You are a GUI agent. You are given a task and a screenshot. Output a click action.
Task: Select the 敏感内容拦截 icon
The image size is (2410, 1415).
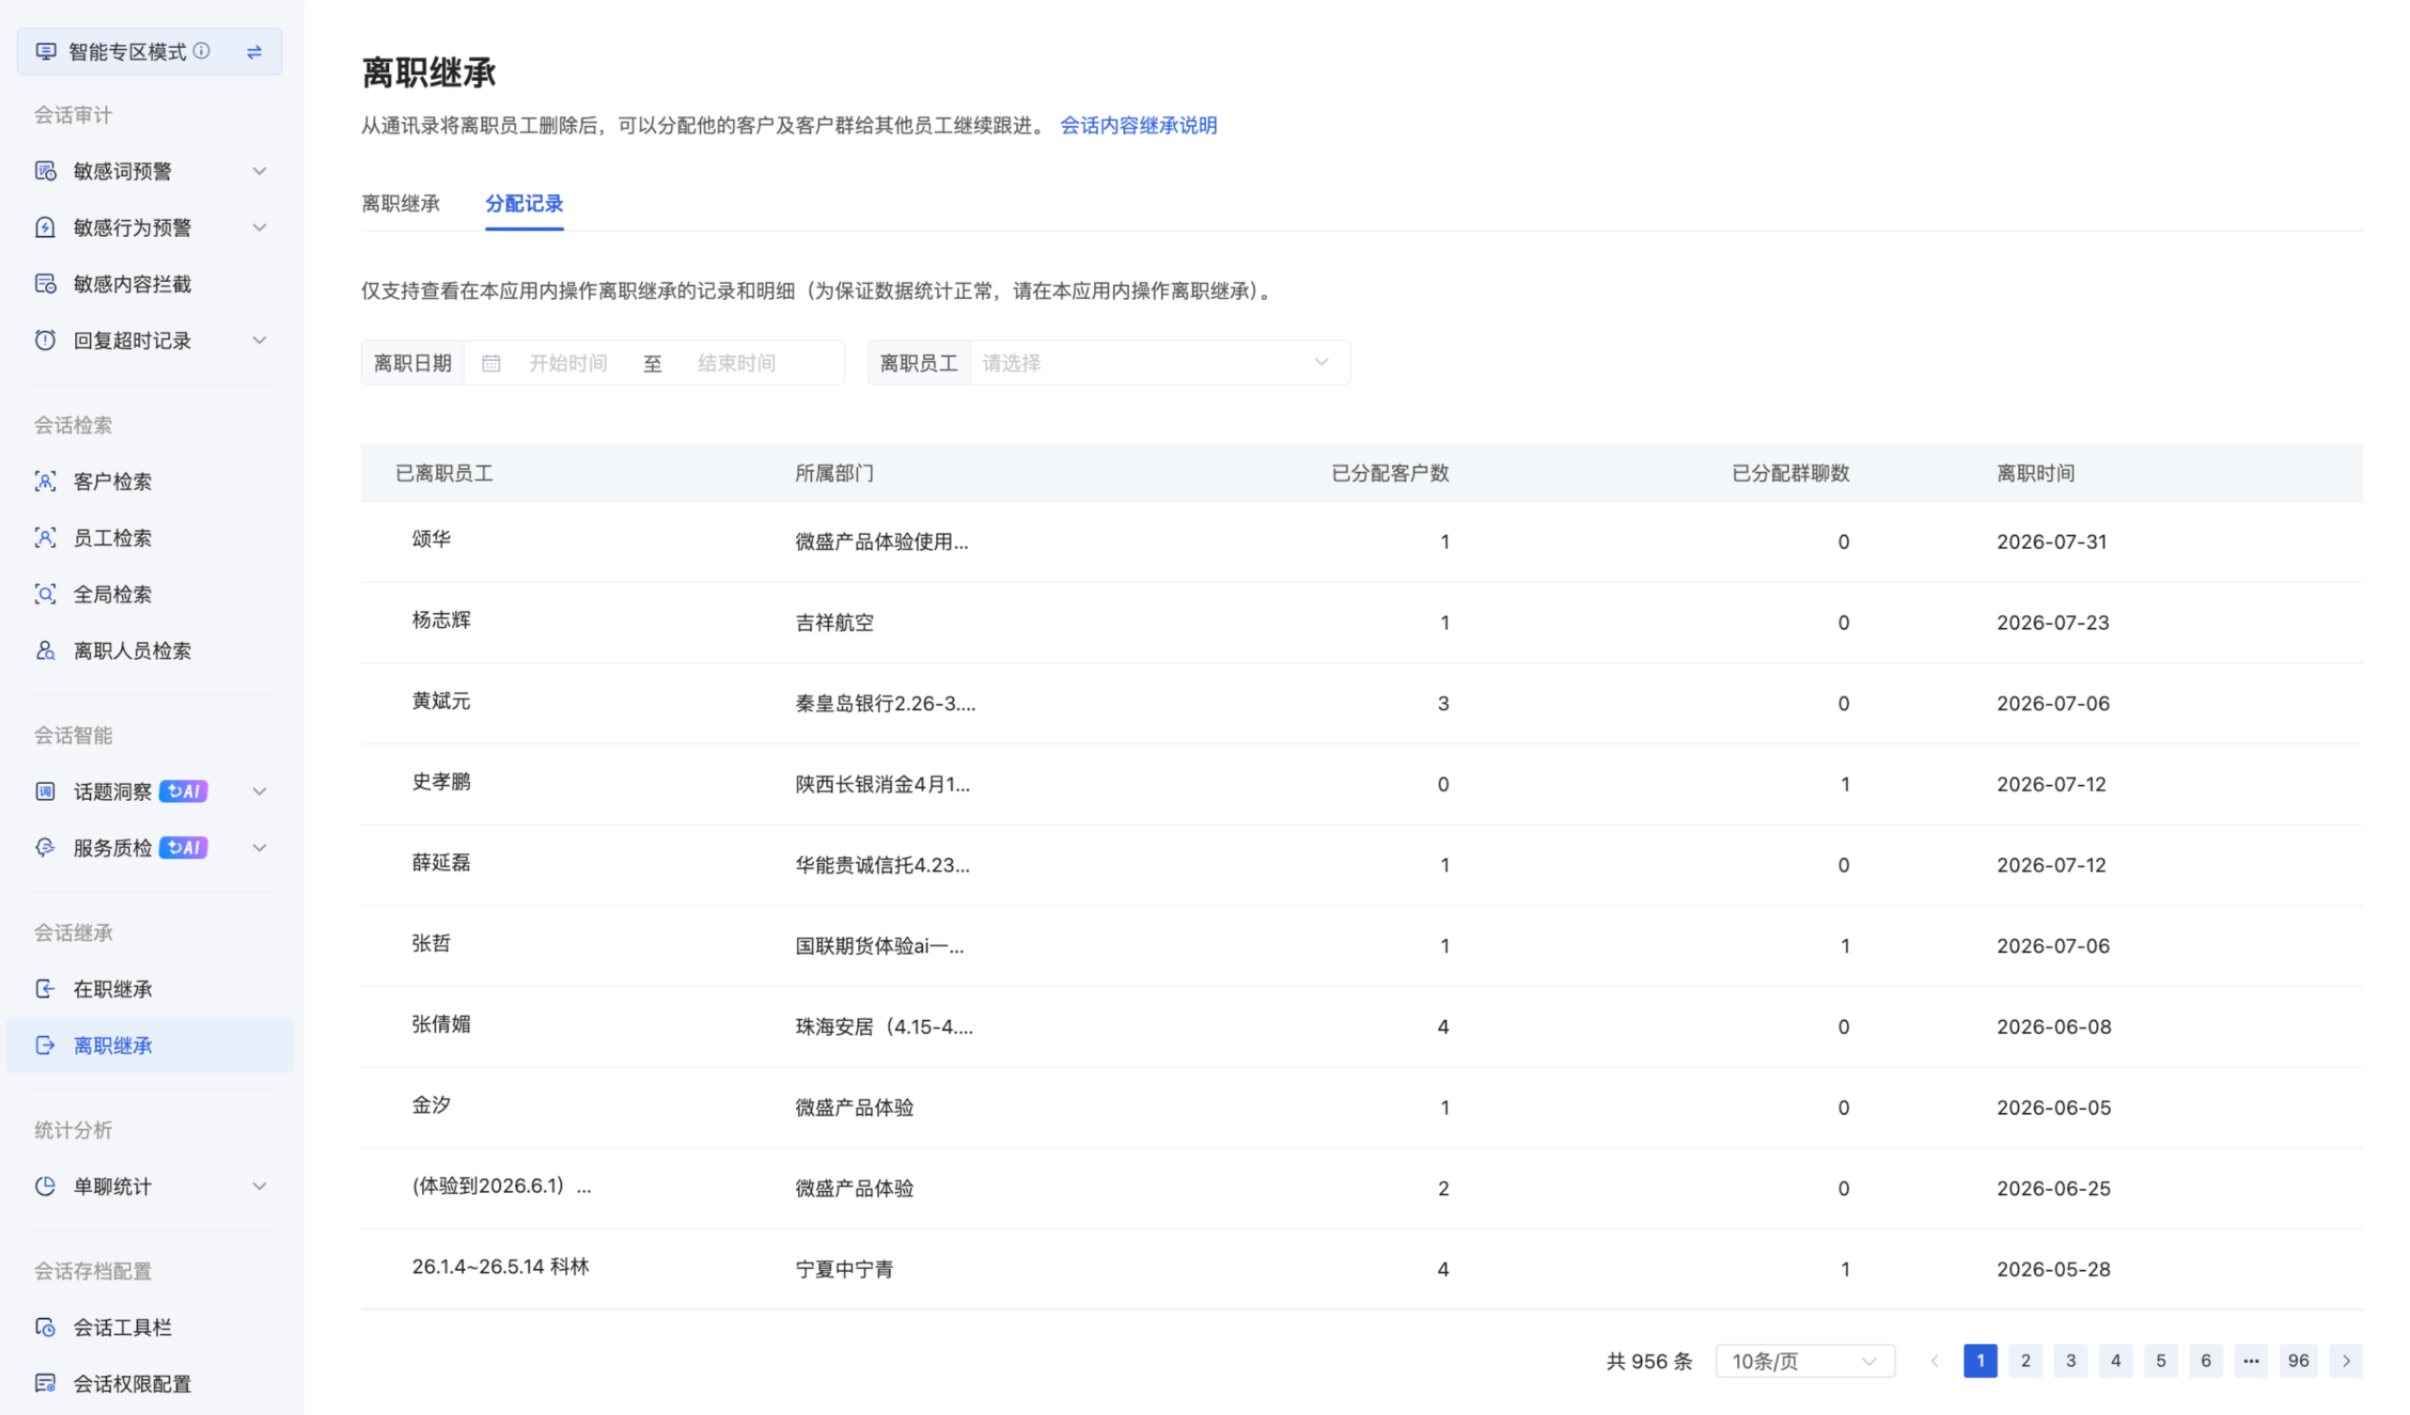45,284
